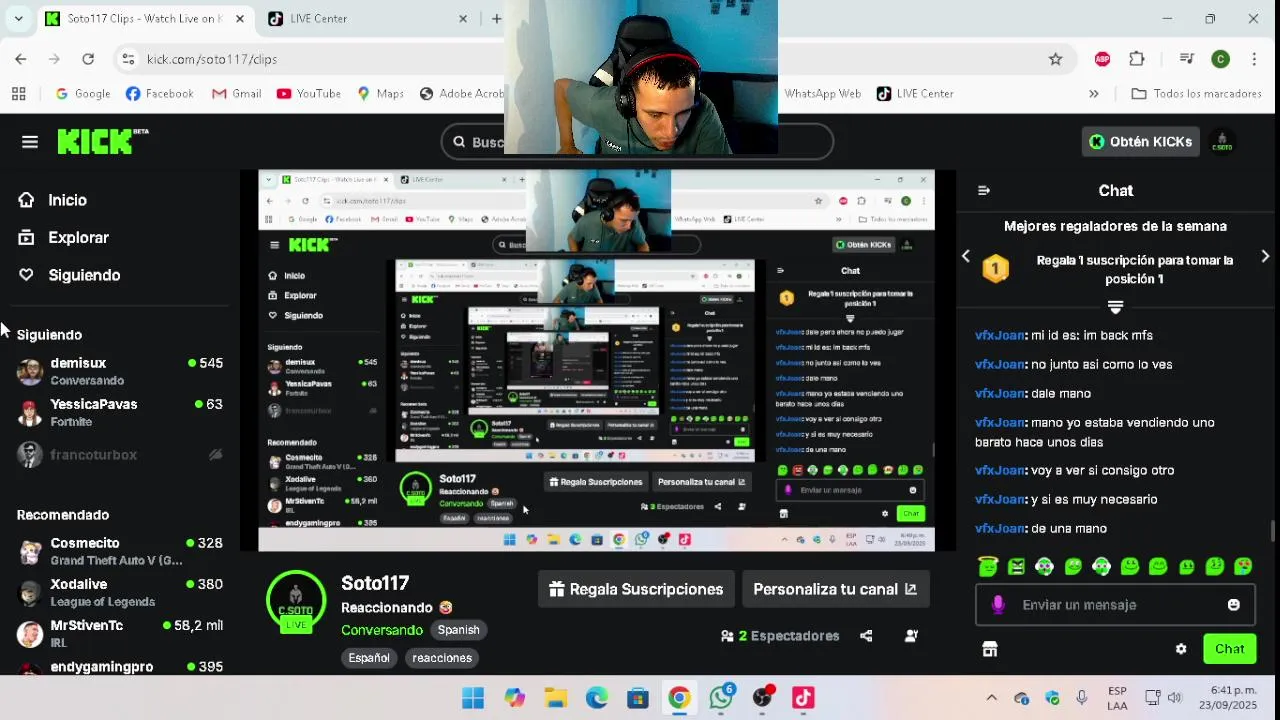The height and width of the screenshot is (720, 1280).
Task: Click the reacciones tag
Action: pos(442,658)
